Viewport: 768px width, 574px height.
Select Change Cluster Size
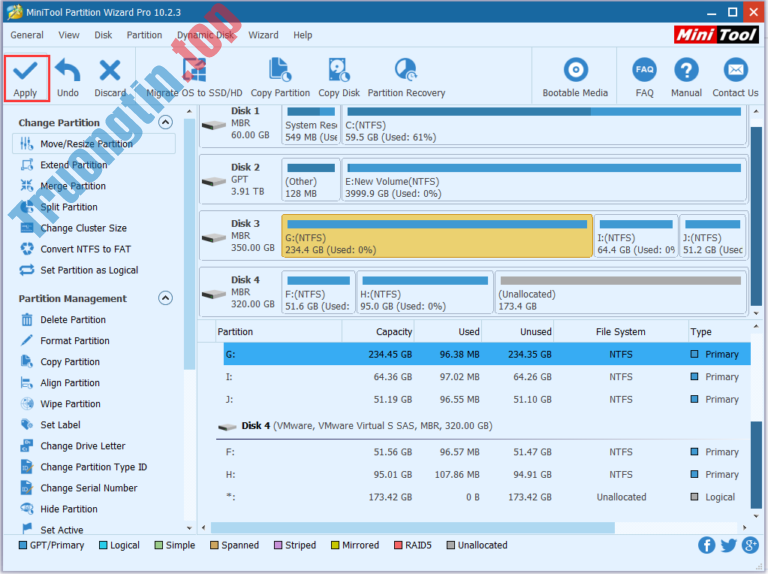click(83, 228)
